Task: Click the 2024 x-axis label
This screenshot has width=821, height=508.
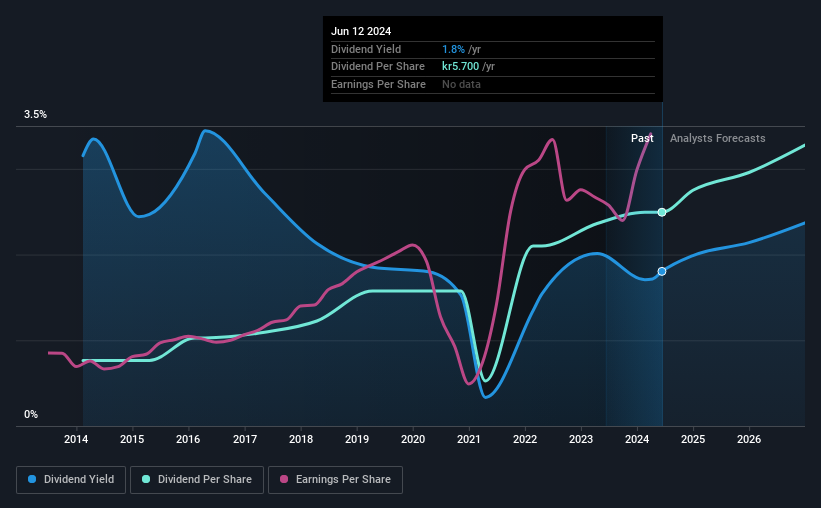Action: (637, 439)
